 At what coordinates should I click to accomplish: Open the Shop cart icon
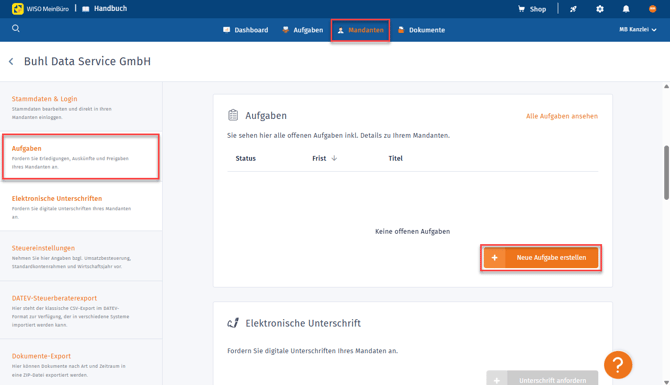521,9
